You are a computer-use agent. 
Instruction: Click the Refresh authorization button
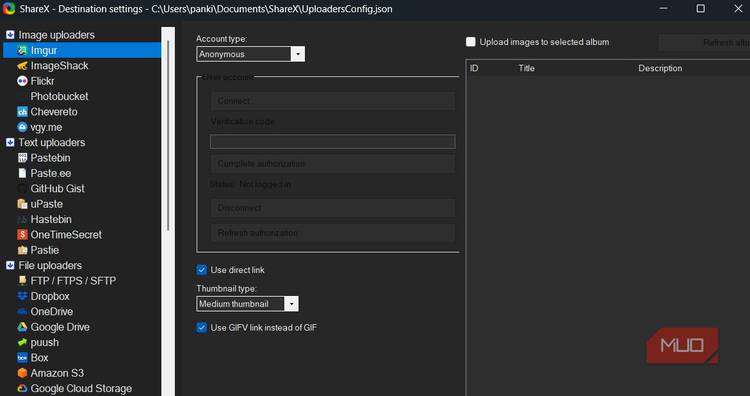pos(333,233)
